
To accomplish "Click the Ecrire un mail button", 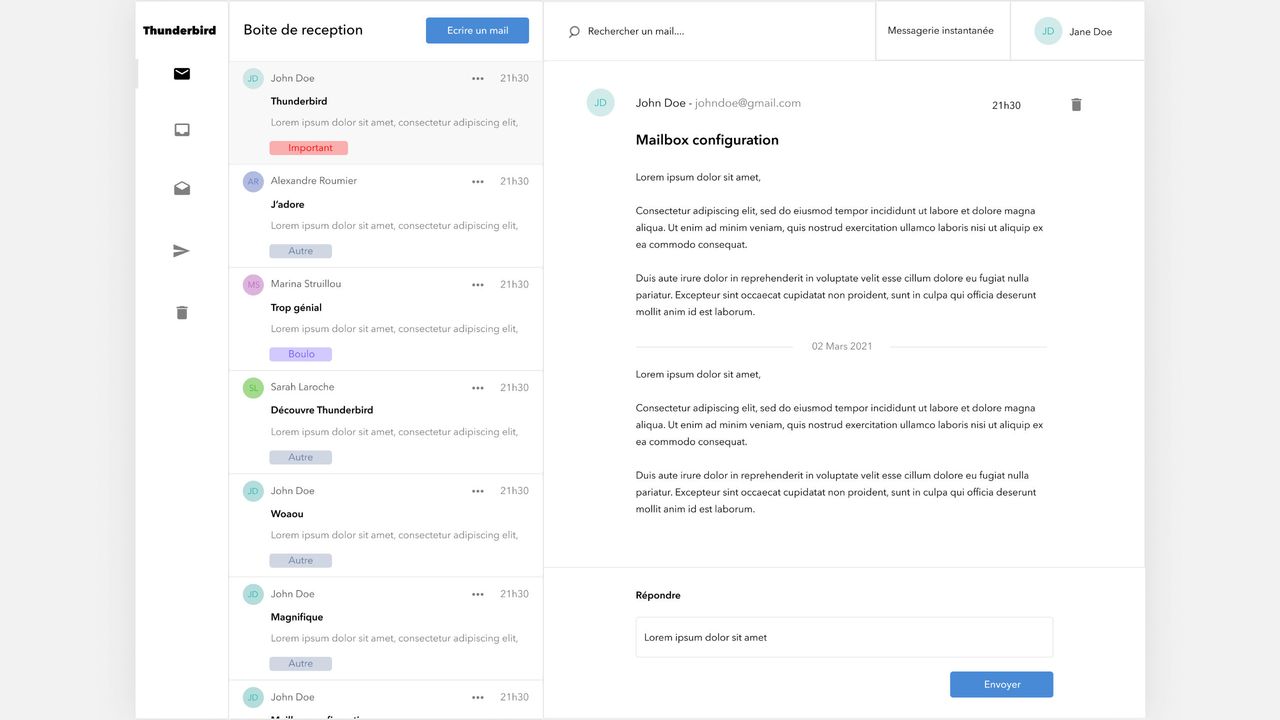I will (477, 31).
